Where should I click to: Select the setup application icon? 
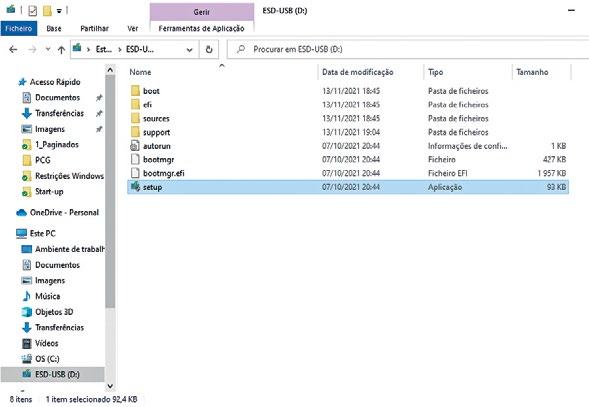point(135,186)
